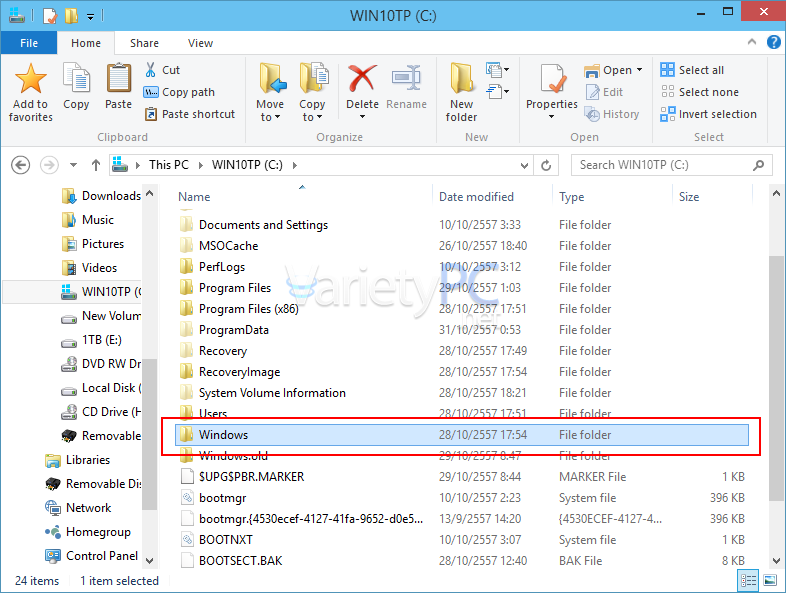
Task: Sort by the Type column header
Action: (571, 197)
